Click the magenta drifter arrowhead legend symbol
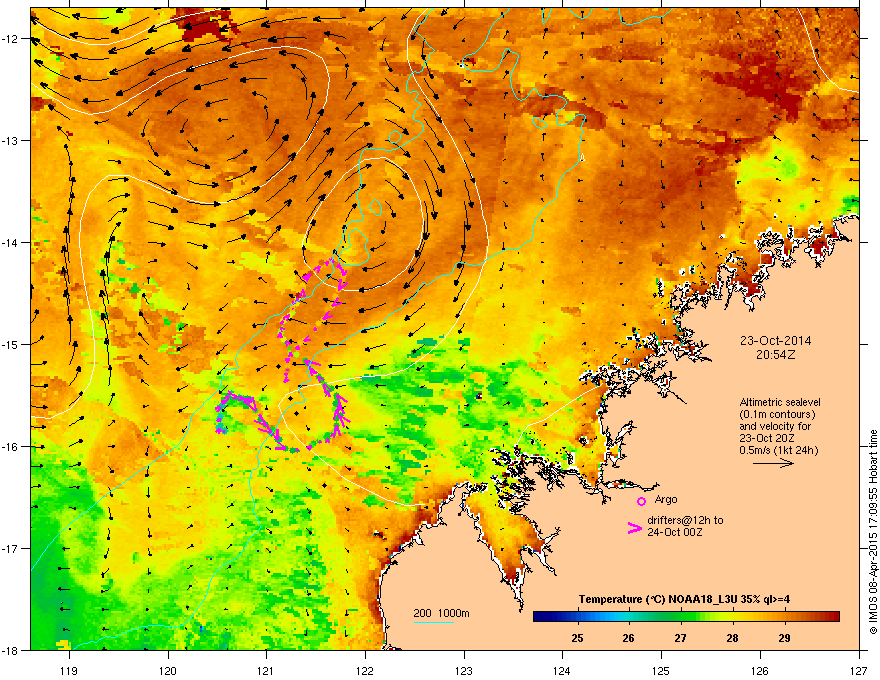880x680 pixels. tap(635, 528)
